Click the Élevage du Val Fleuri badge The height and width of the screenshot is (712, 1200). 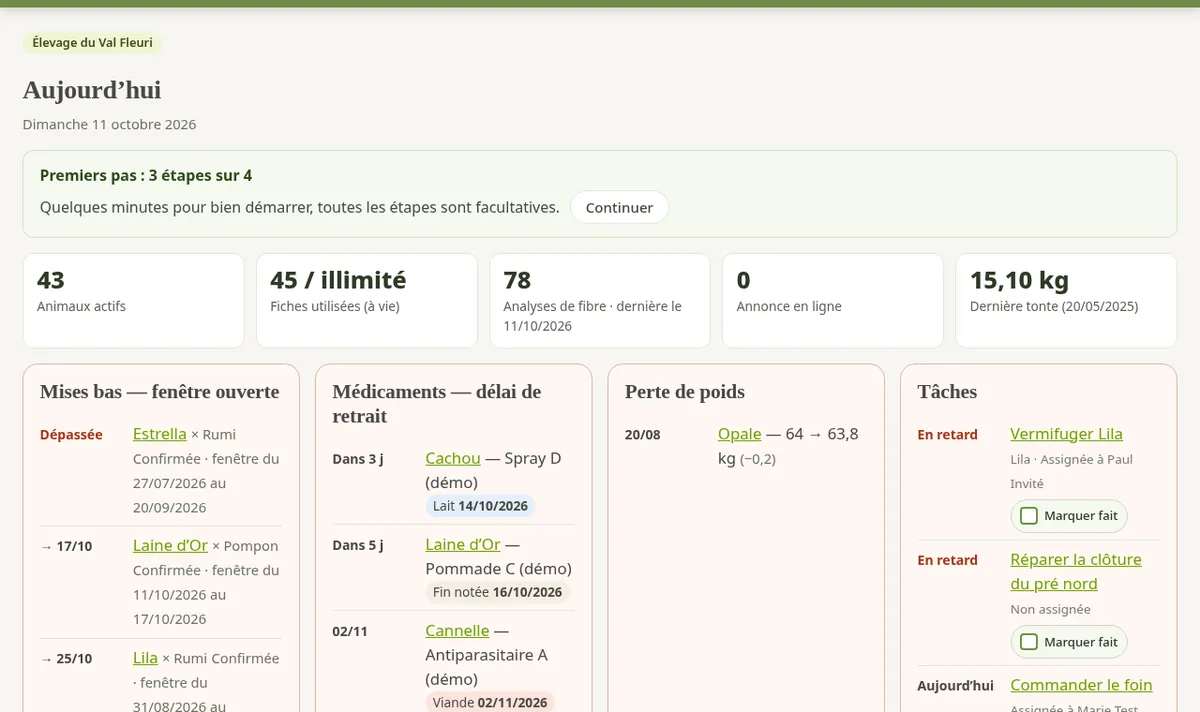point(92,43)
